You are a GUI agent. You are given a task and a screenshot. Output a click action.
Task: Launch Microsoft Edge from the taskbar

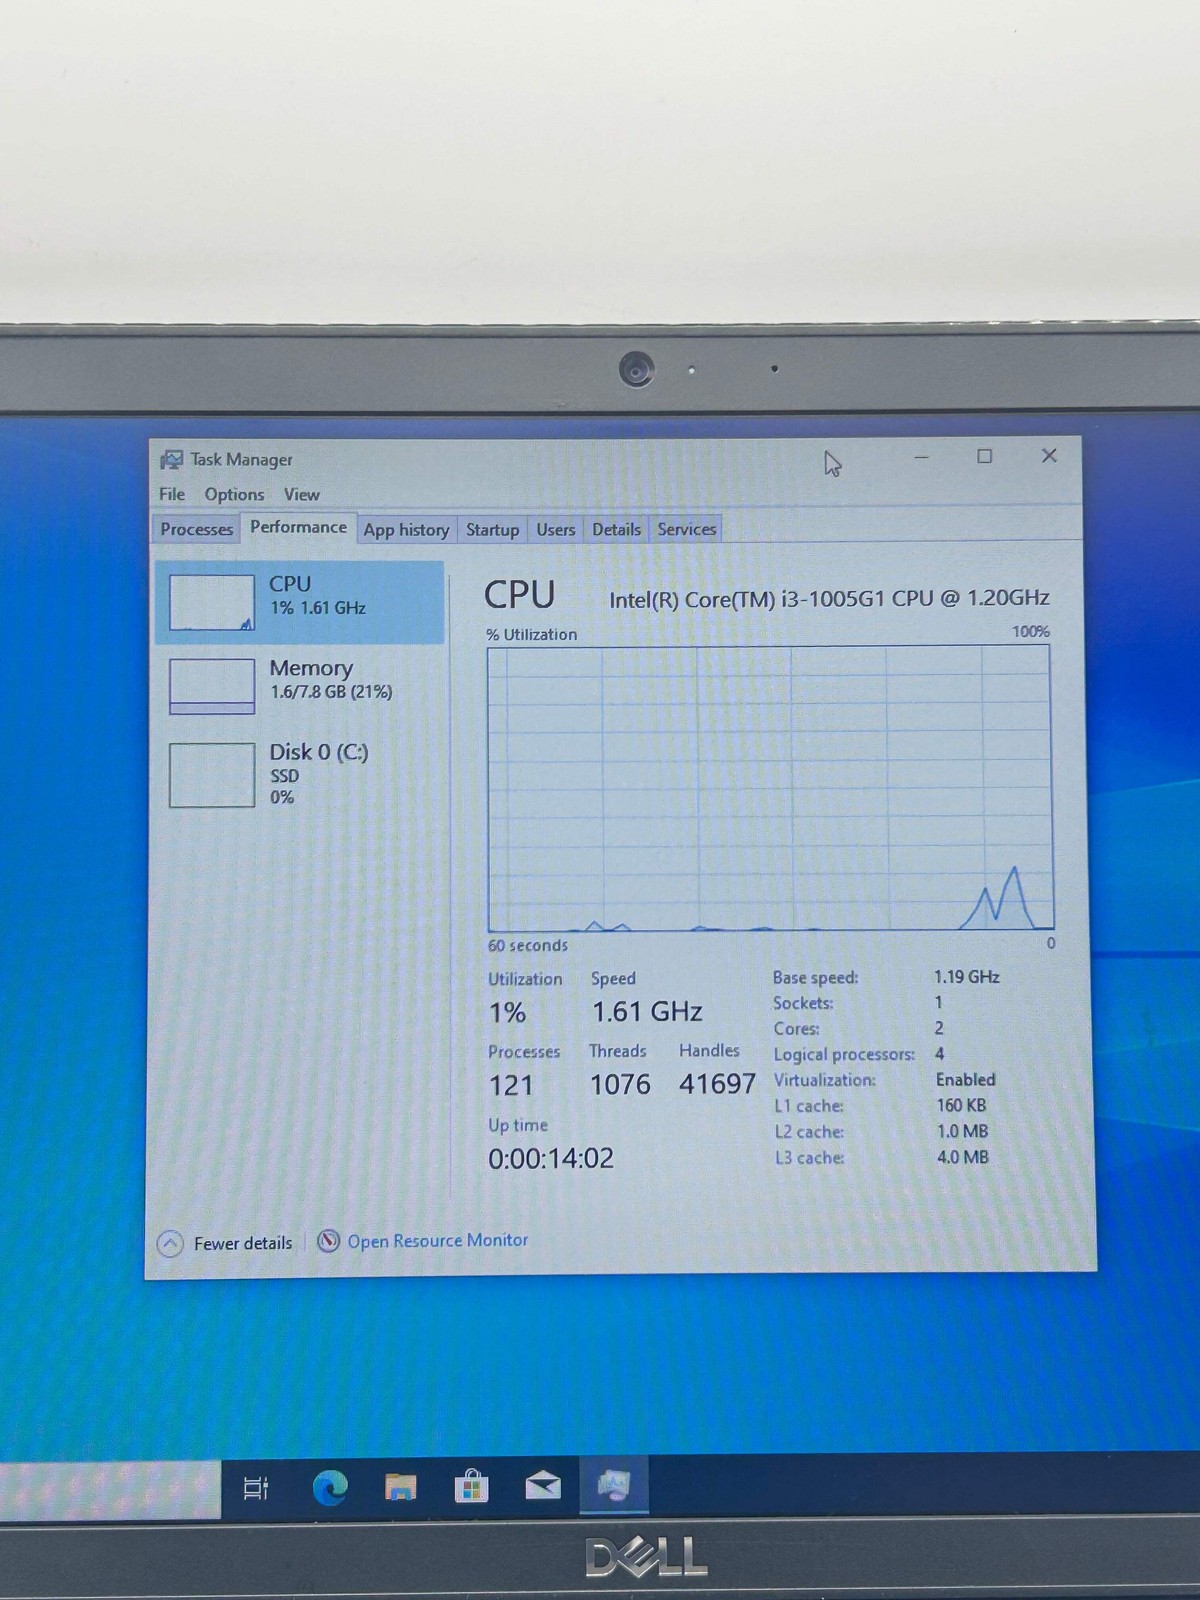point(330,1488)
